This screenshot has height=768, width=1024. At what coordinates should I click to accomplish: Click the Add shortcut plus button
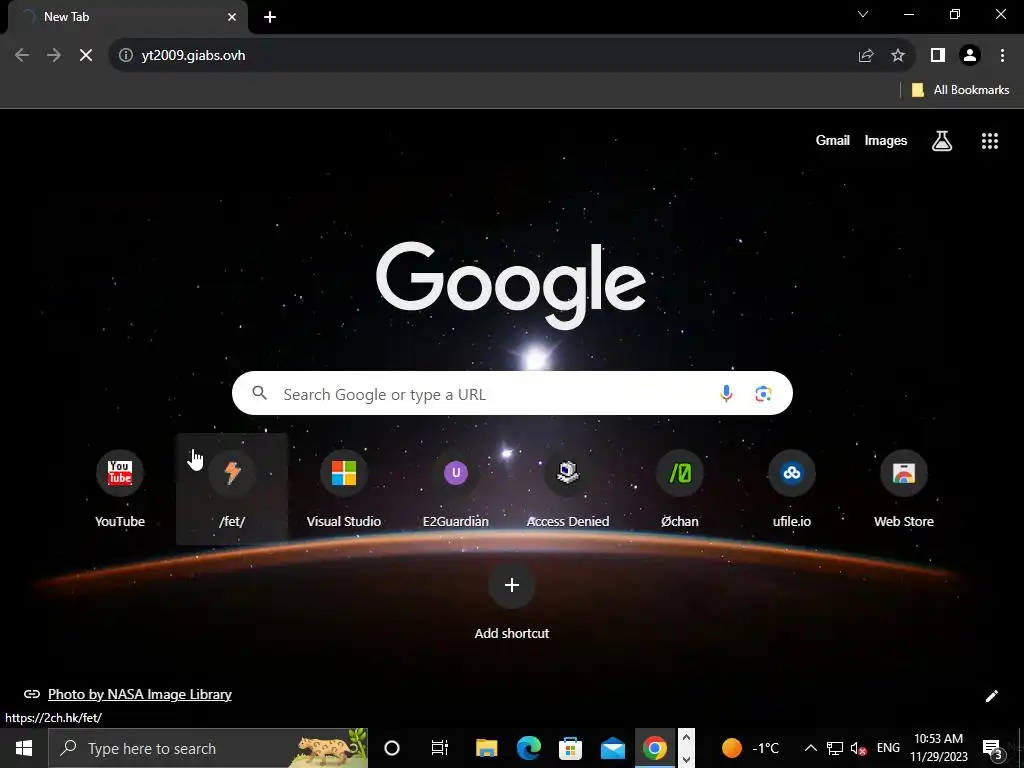(x=512, y=585)
